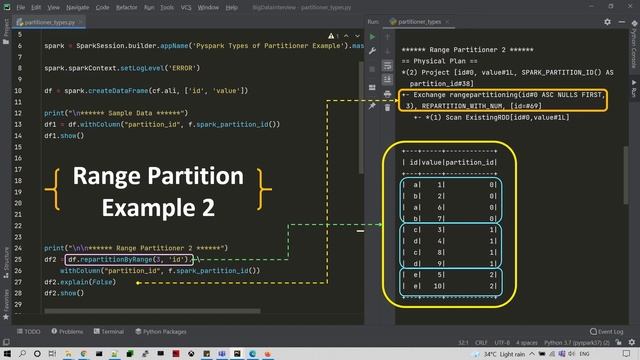Open the warnings indicator in the editor
Screen dimensions: 640x360
coord(333,36)
